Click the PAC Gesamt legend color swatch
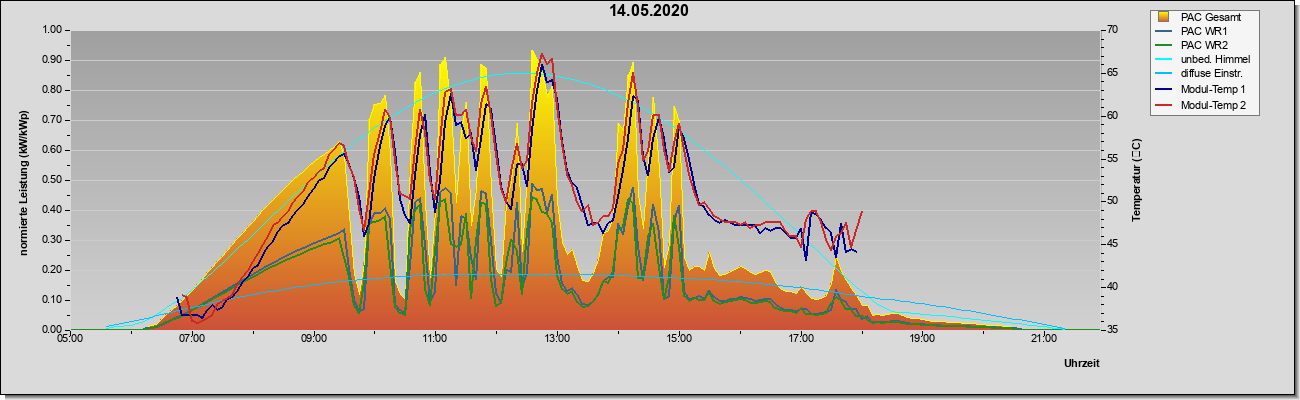This screenshot has height=400, width=1300. point(1164,17)
